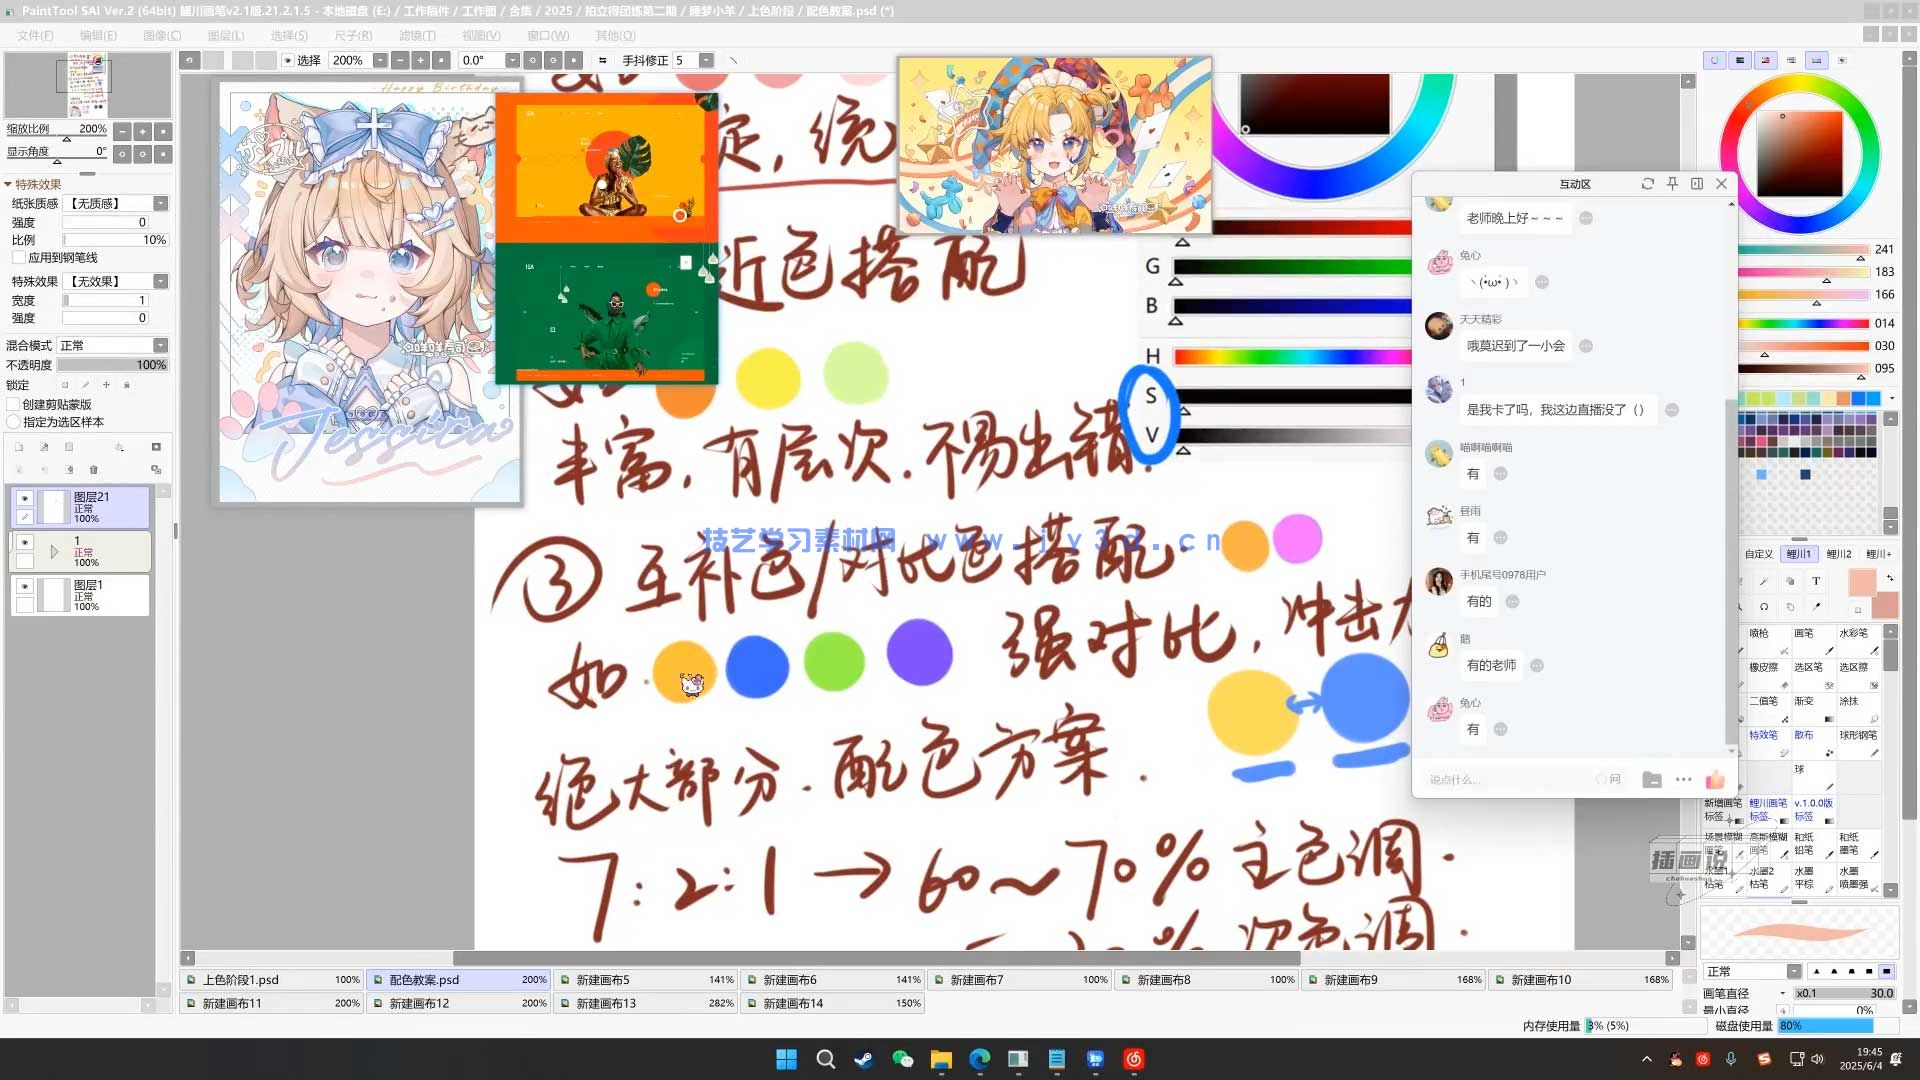The image size is (1920, 1080).
Task: Select the 选区笔 selection pen
Action: 1806,667
